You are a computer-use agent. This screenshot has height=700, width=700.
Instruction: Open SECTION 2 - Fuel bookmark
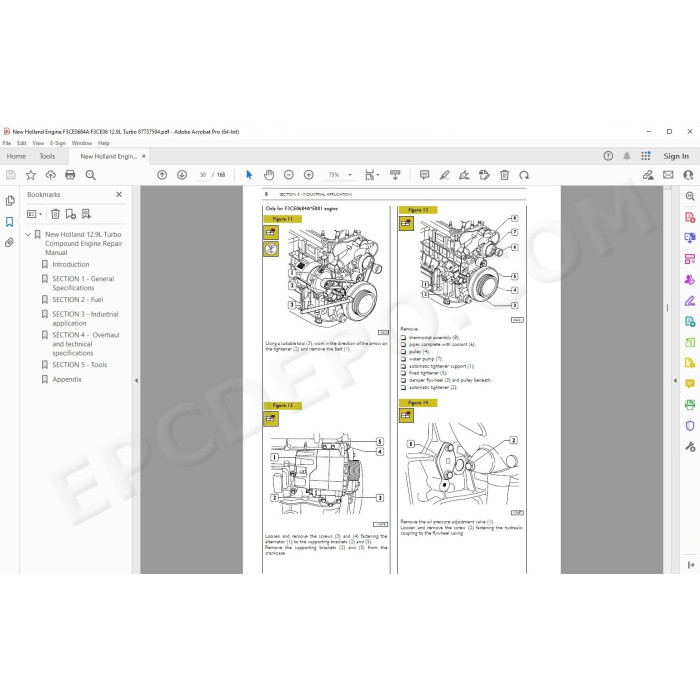coord(78,300)
